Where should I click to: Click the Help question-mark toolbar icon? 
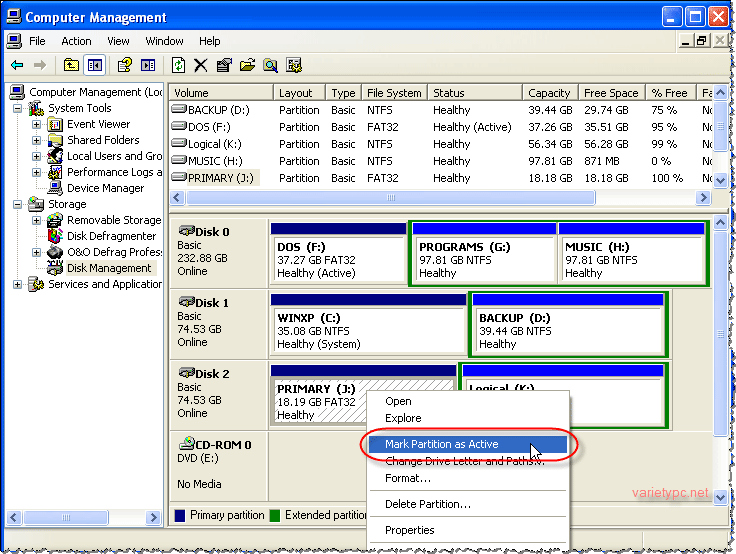[x=125, y=65]
